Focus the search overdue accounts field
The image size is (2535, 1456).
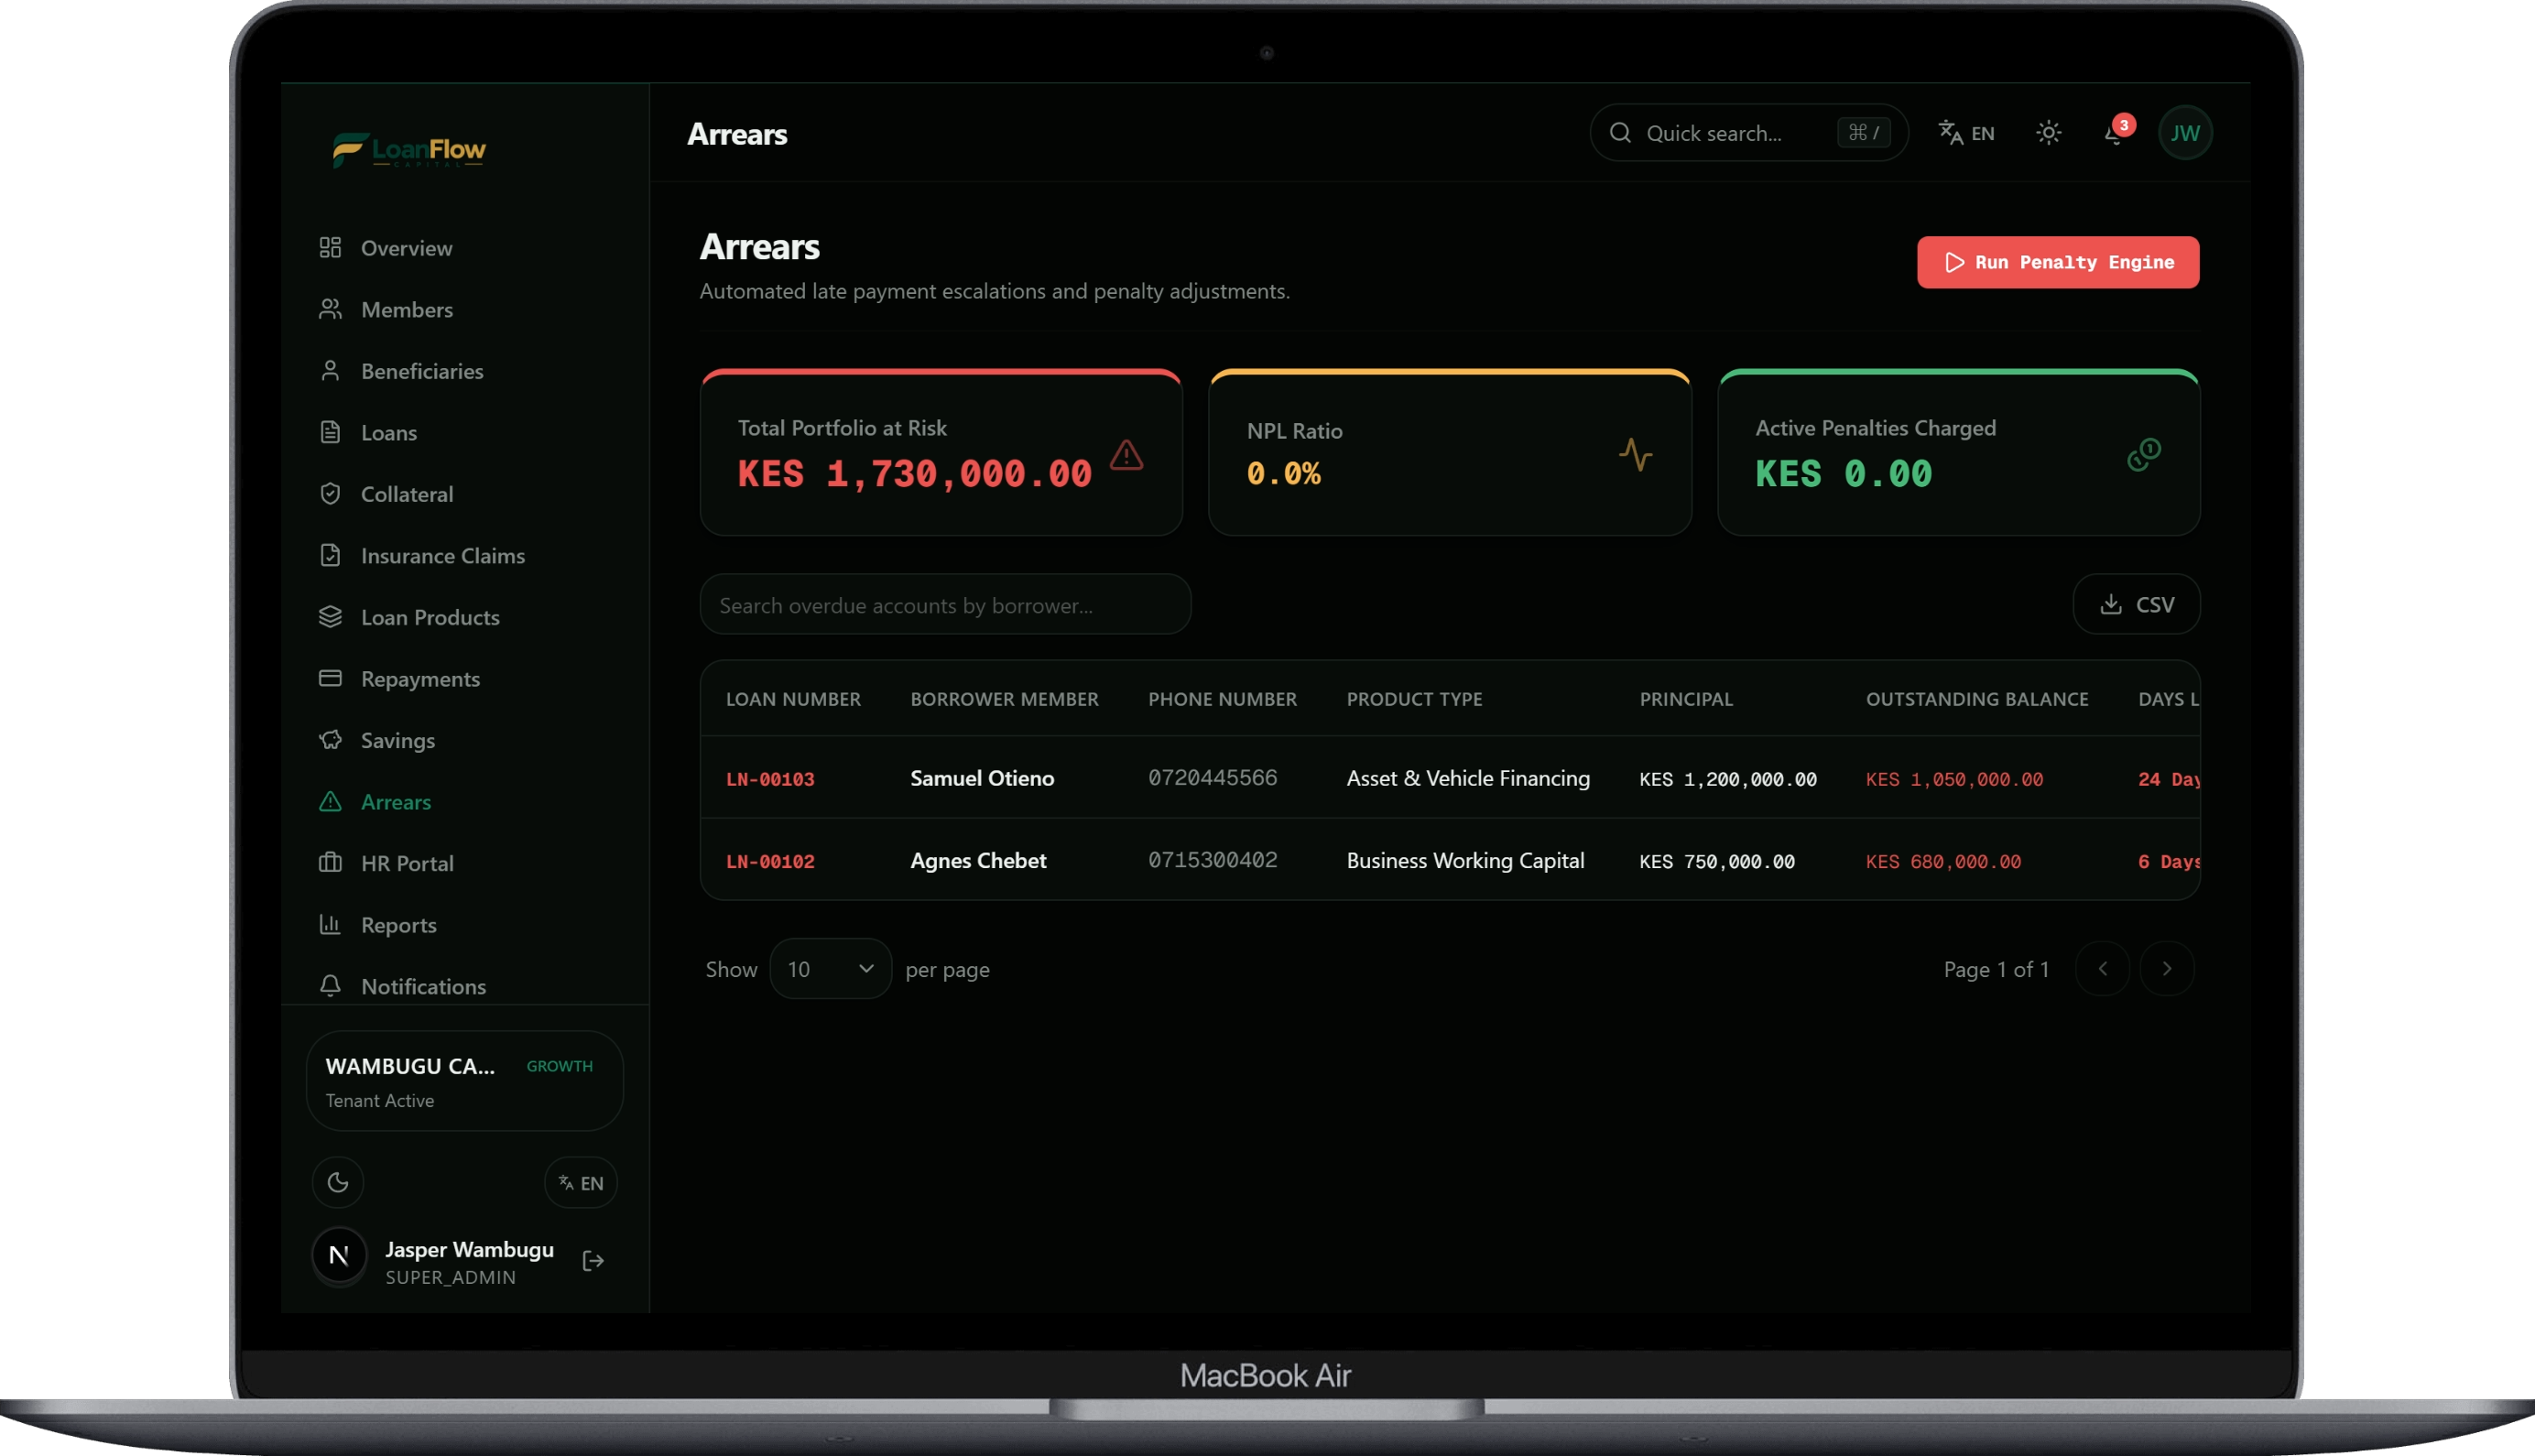[x=945, y=604]
